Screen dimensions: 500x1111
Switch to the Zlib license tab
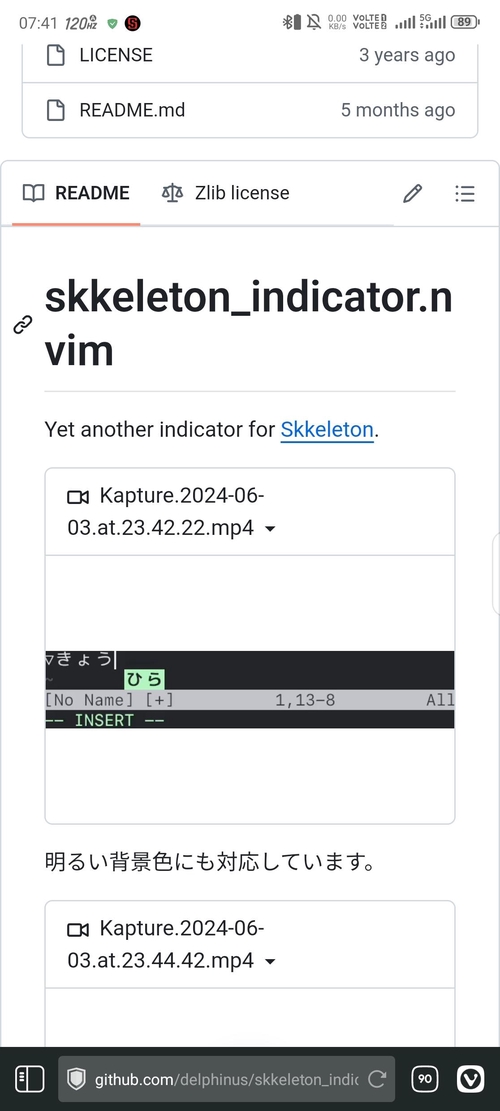[x=225, y=193]
